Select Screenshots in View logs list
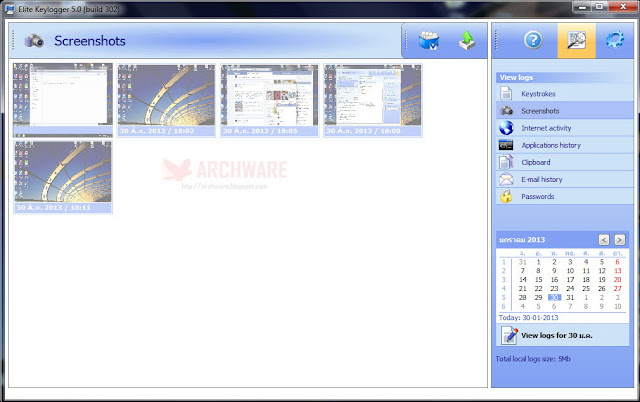The height and width of the screenshot is (402, 640). pyautogui.click(x=565, y=111)
